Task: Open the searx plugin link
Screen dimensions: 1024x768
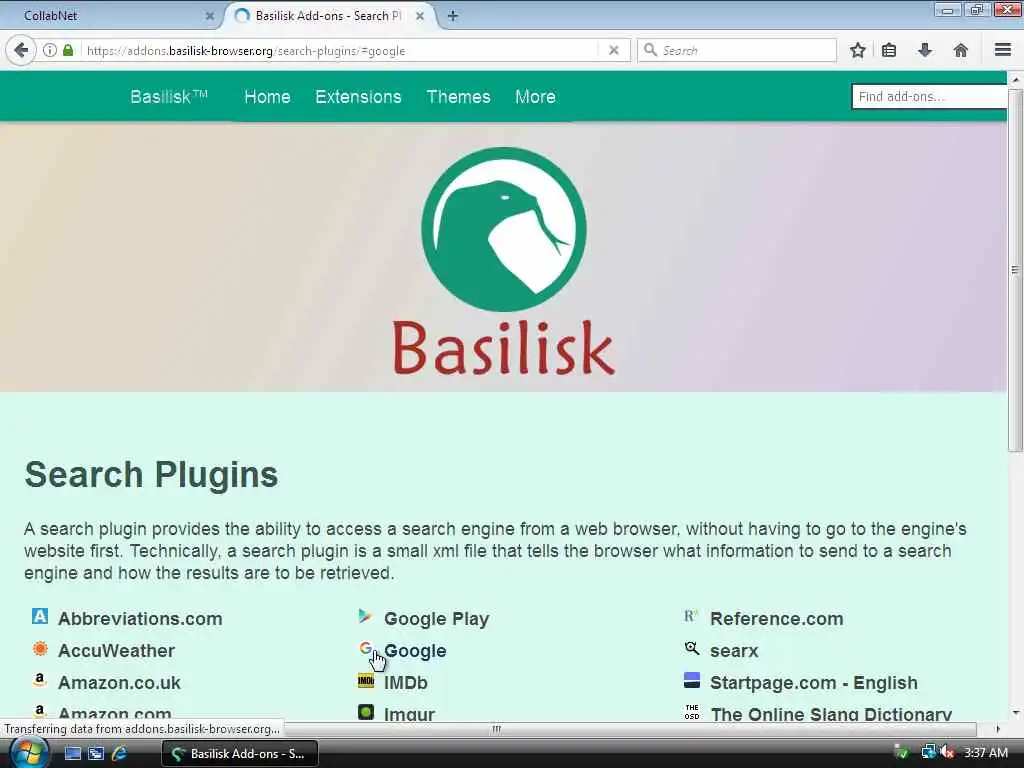Action: point(734,651)
